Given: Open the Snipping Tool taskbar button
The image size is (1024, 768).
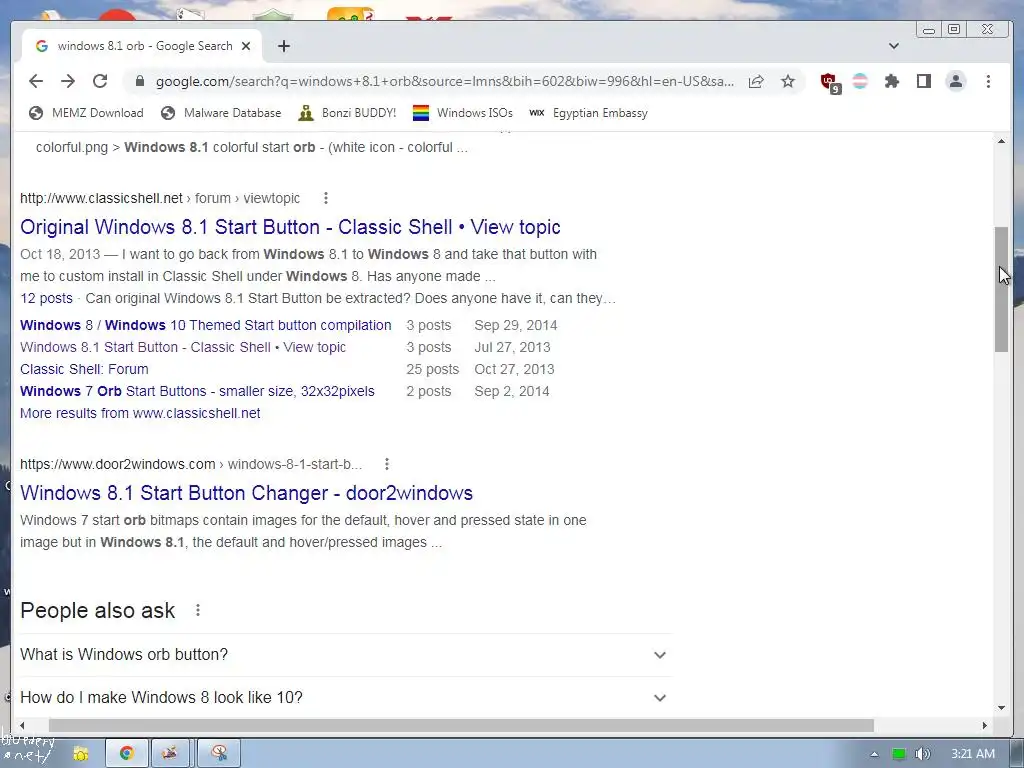Looking at the screenshot, I should tap(219, 754).
